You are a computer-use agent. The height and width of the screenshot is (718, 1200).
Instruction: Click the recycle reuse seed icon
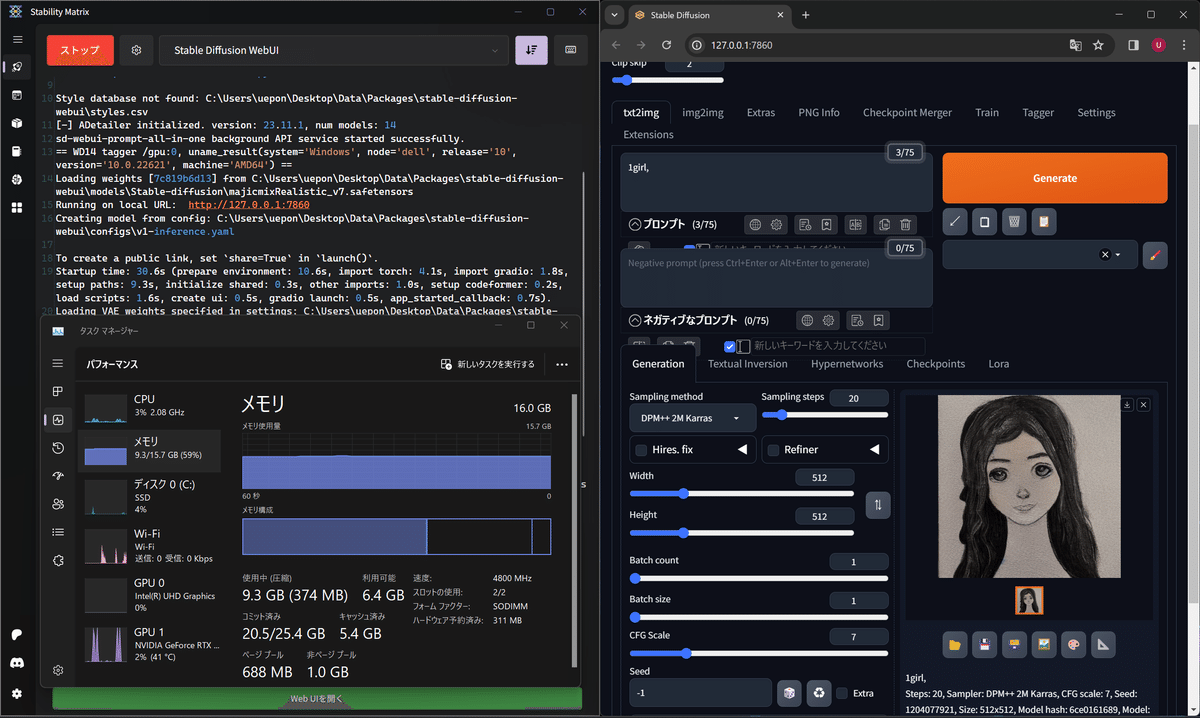click(819, 692)
